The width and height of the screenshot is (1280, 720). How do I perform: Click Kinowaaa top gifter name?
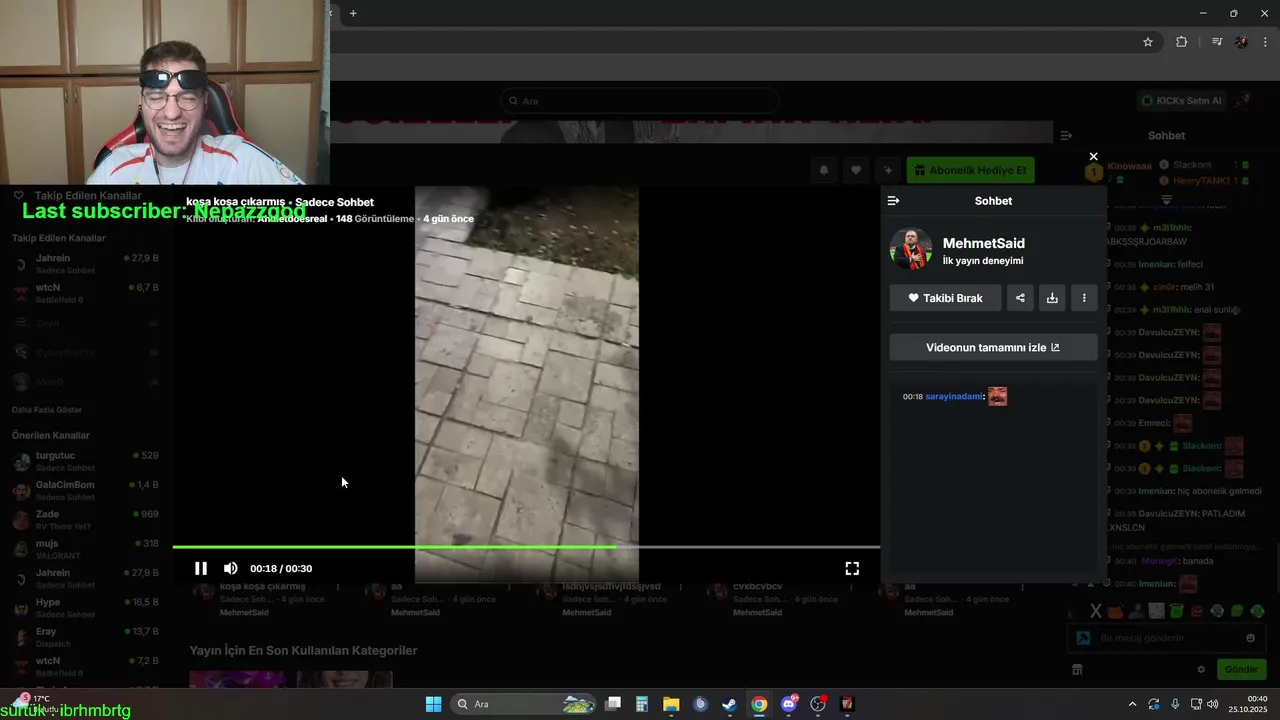pyautogui.click(x=1129, y=165)
